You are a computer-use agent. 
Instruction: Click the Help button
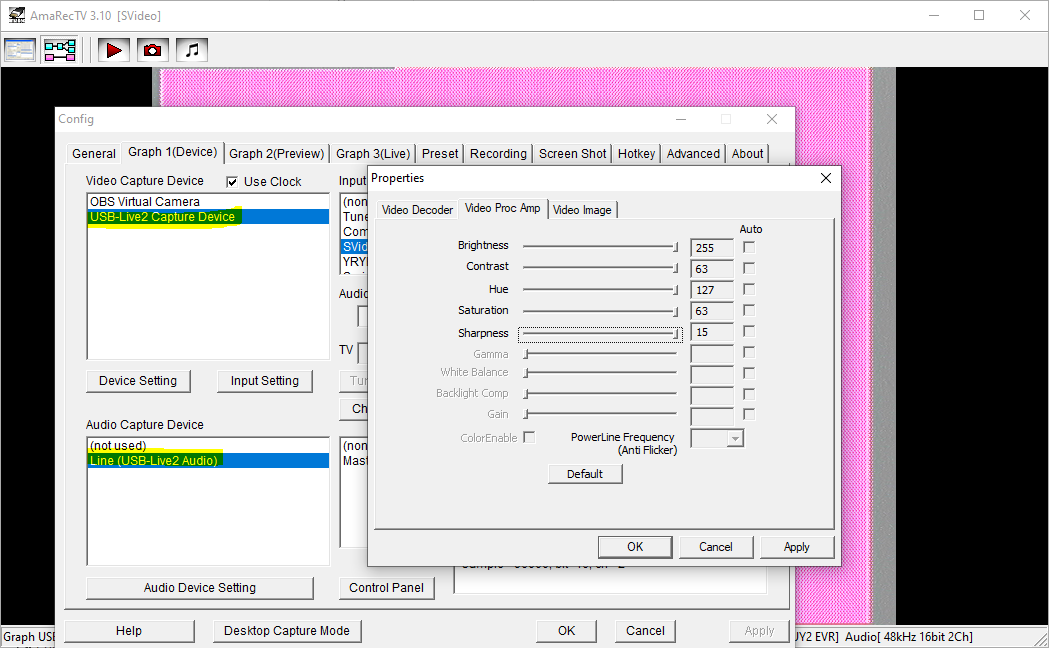[128, 631]
